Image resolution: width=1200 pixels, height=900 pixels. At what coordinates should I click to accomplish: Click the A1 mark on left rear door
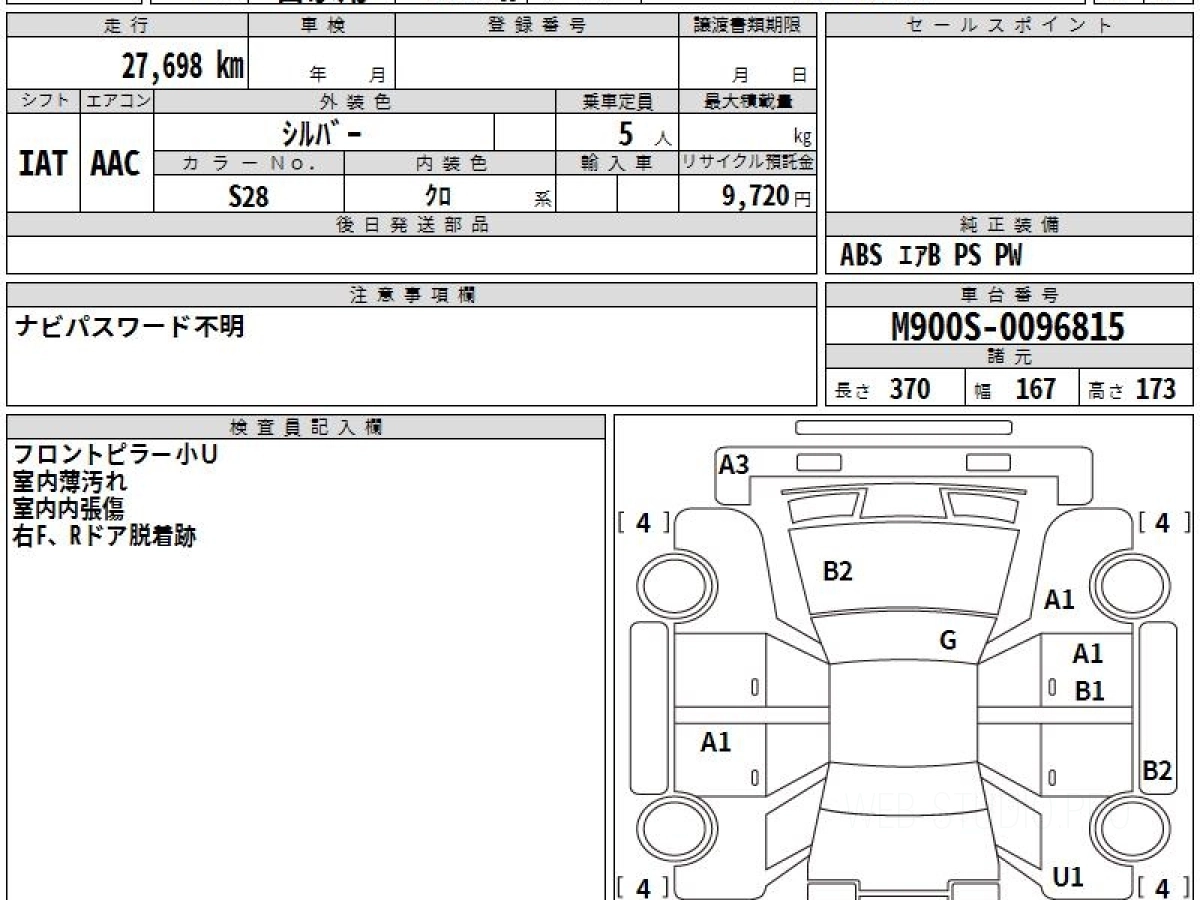point(715,742)
